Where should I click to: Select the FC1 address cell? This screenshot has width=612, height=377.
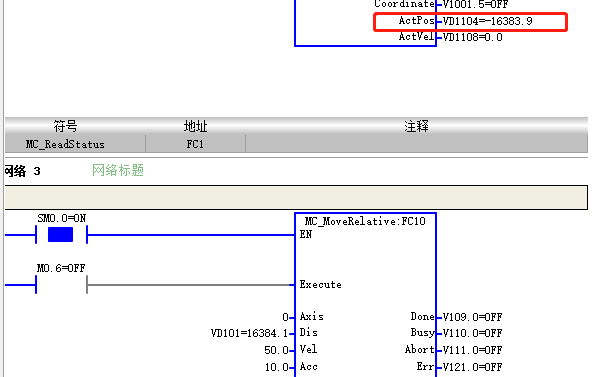pyautogui.click(x=195, y=144)
